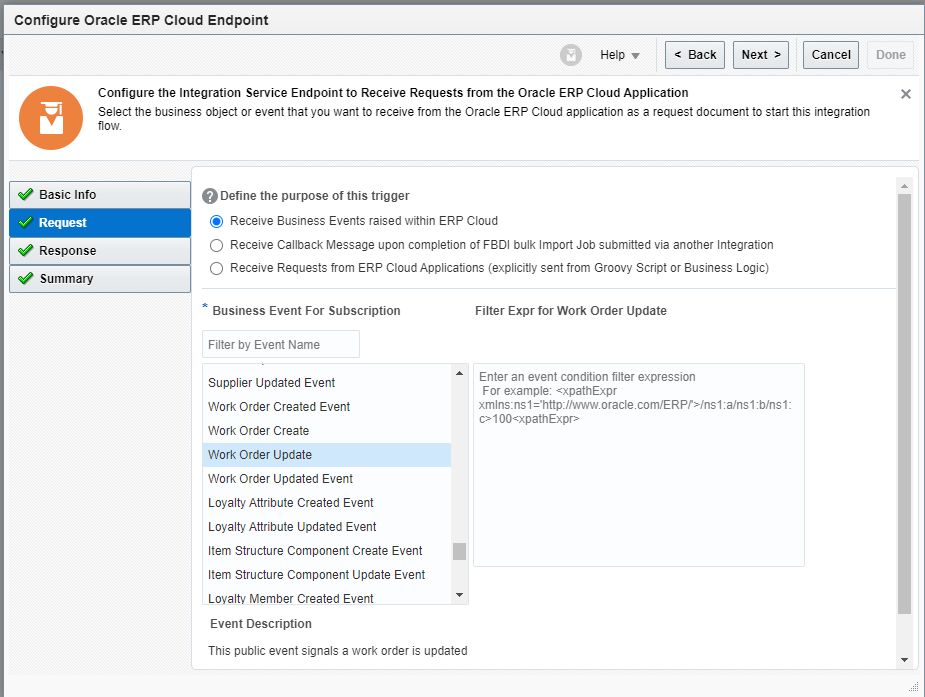Click the Next button
Viewport: 925px width, 697px height.
click(760, 55)
